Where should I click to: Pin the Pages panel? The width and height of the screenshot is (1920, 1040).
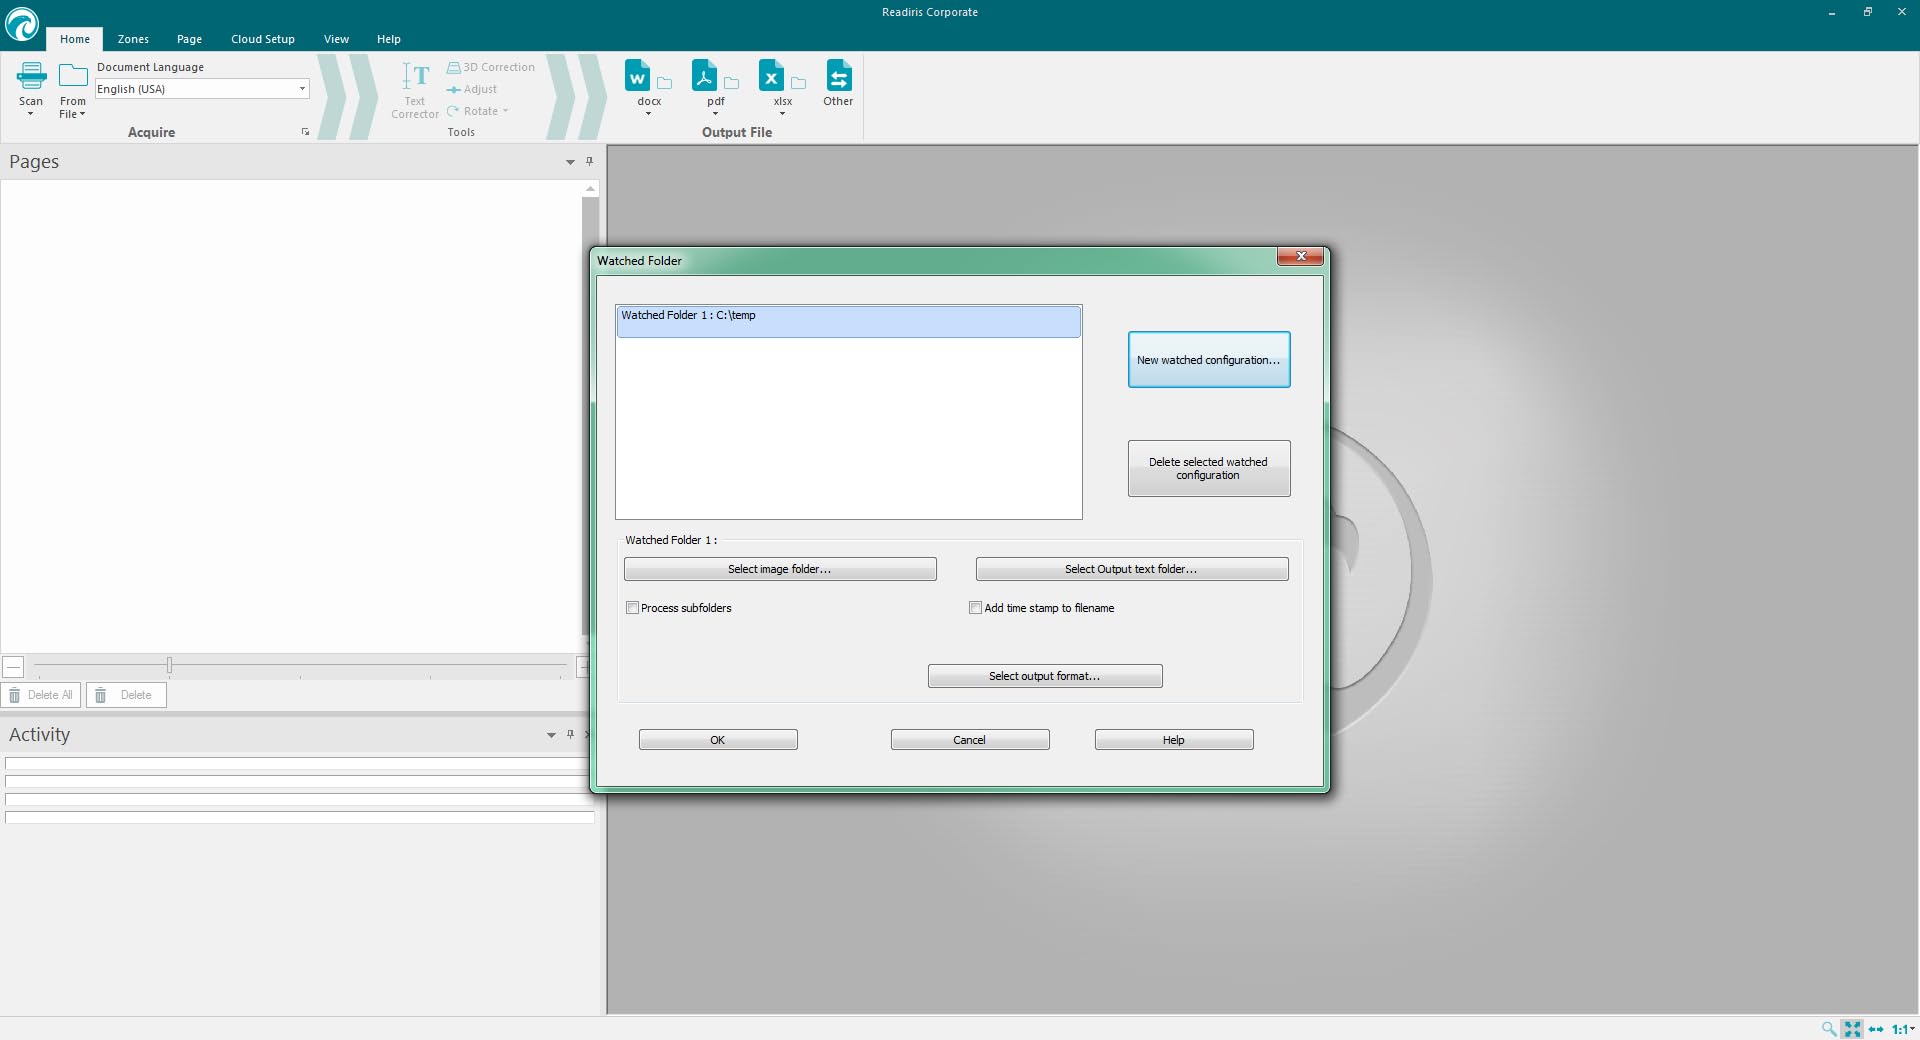[589, 161]
